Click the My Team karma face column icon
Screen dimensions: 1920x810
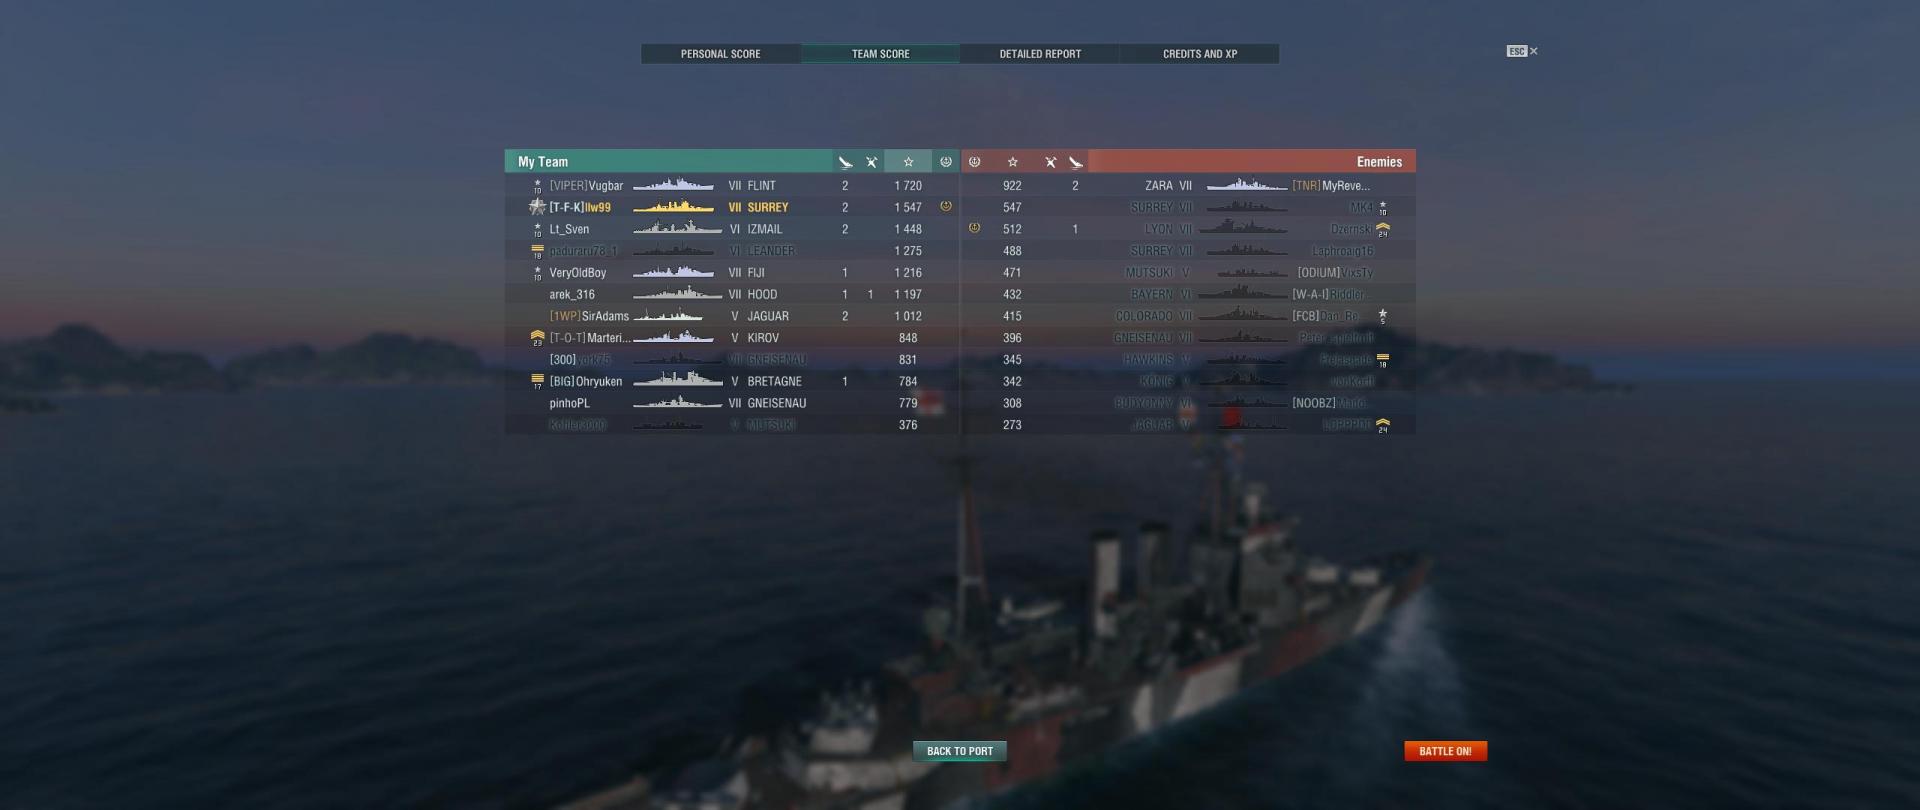pyautogui.click(x=946, y=162)
